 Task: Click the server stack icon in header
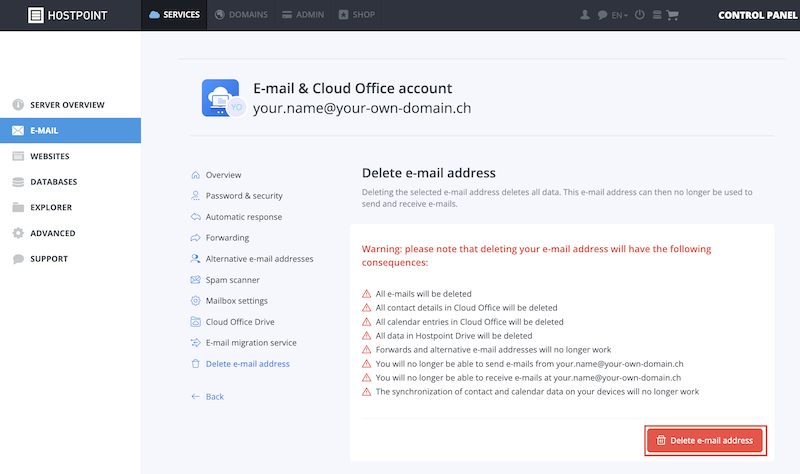657,15
